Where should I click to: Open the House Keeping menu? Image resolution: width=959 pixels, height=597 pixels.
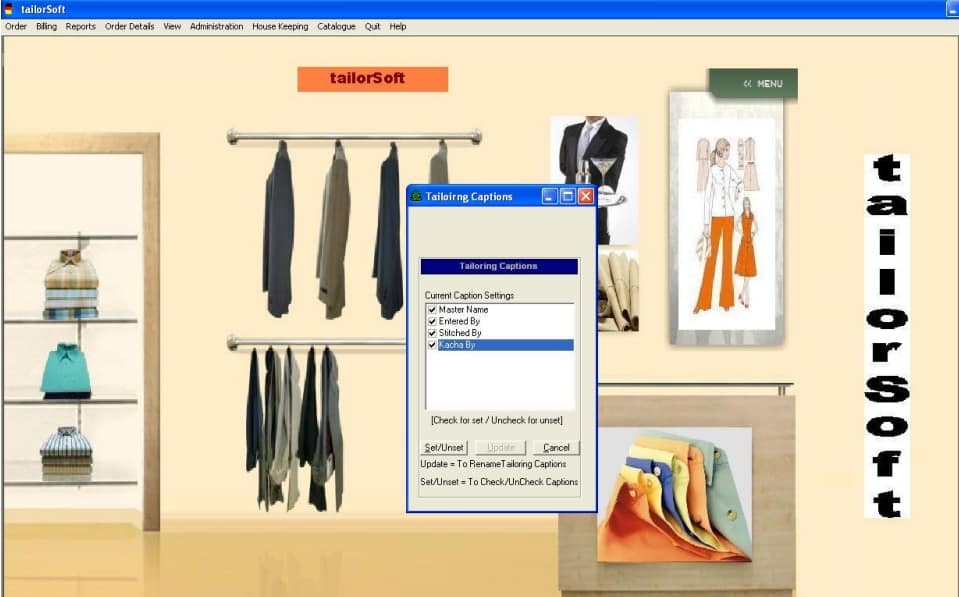point(279,27)
